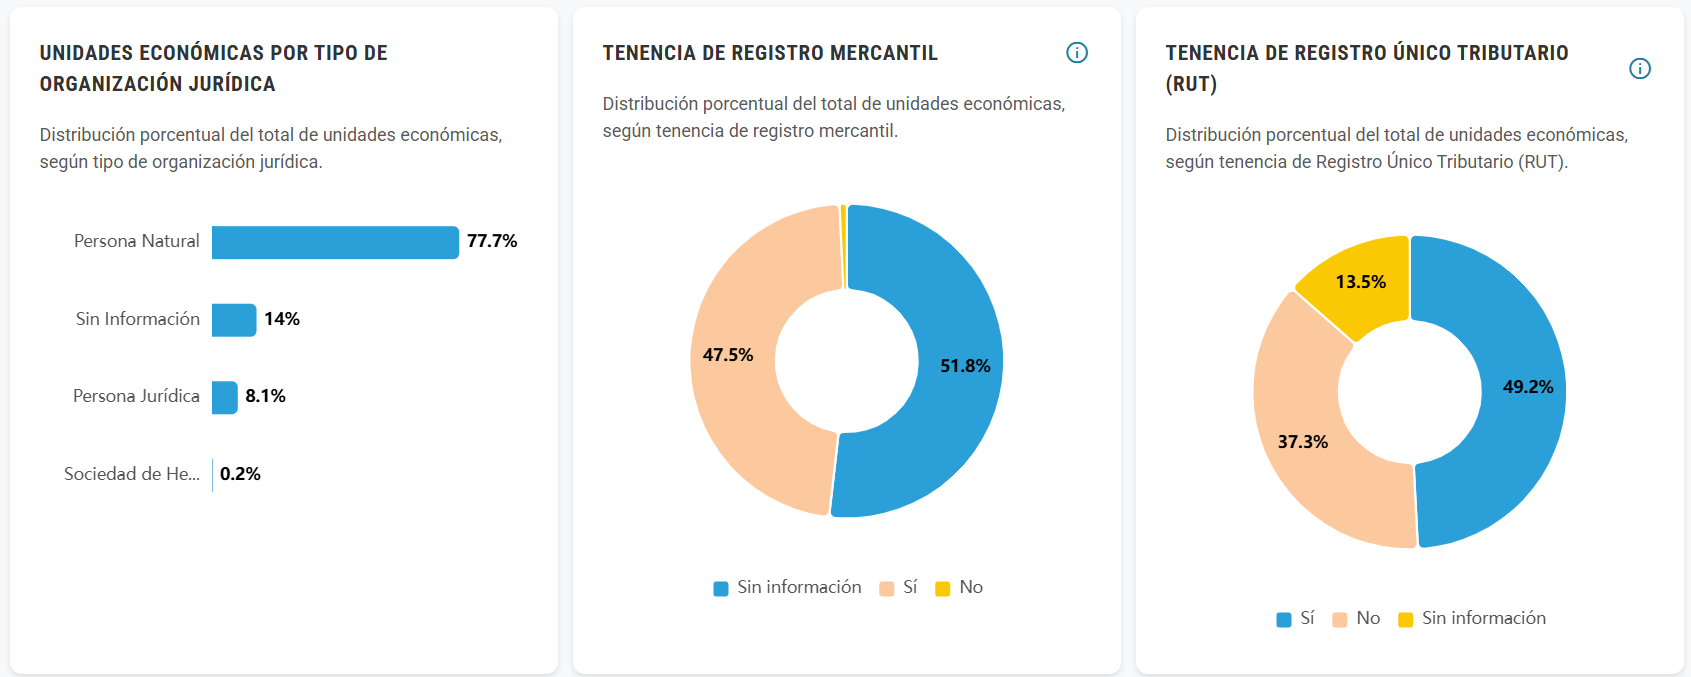Click the Persona Jurídica 8.1% bar
This screenshot has width=1691, height=677.
225,397
